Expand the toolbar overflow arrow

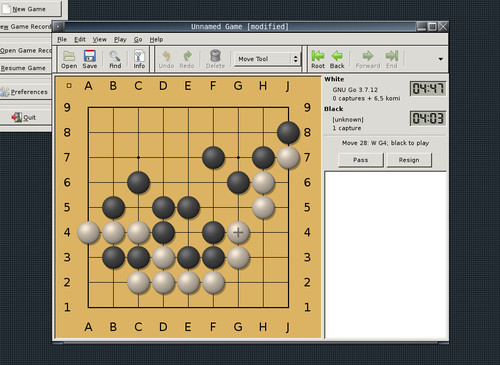441,59
